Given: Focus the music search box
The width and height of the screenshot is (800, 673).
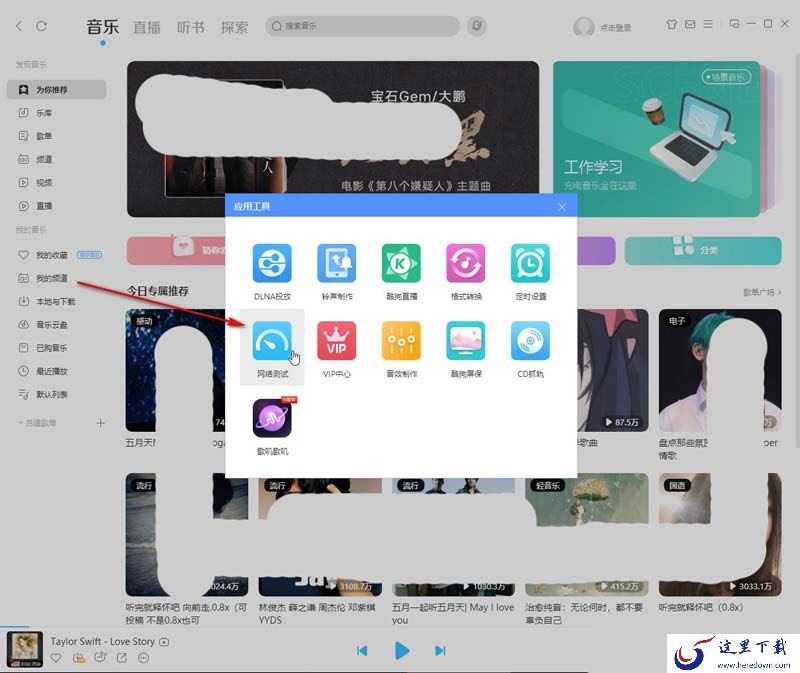Looking at the screenshot, I should [362, 26].
